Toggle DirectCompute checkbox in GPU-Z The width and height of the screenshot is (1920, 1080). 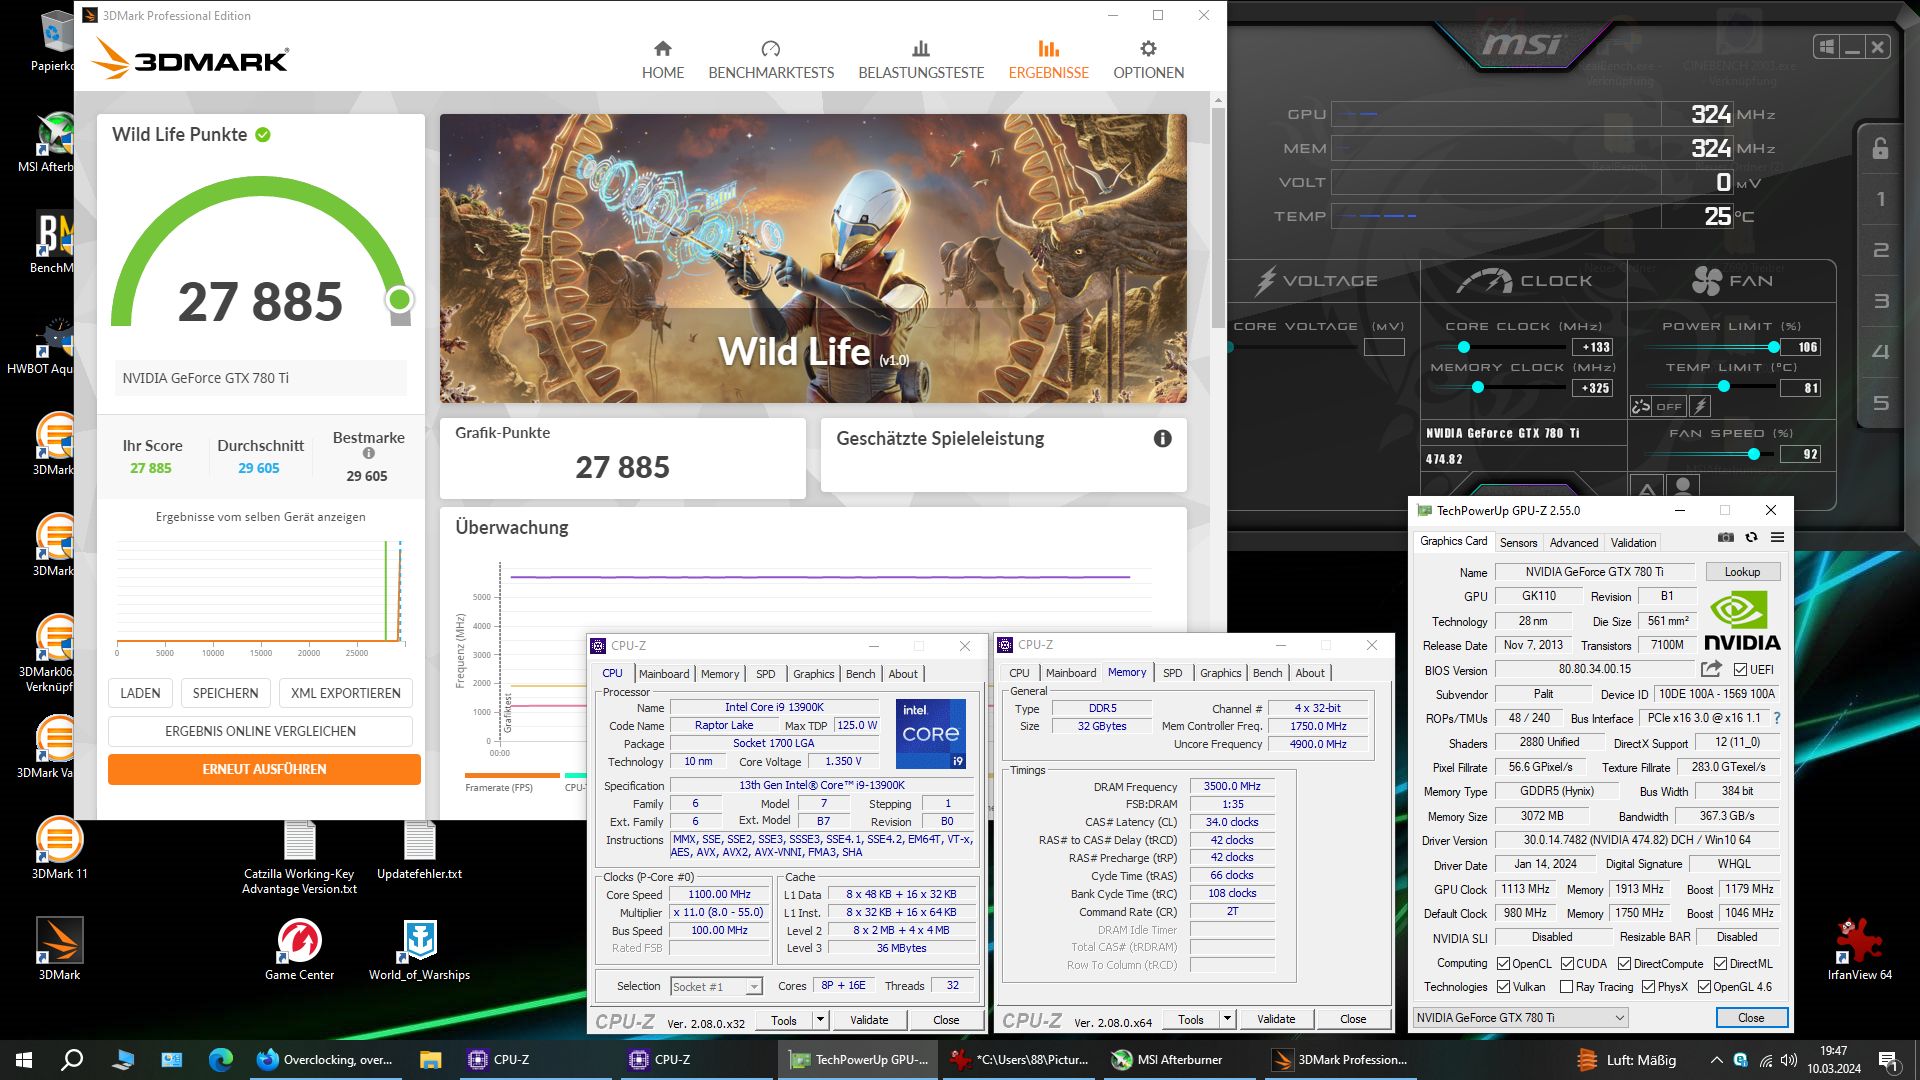[x=1624, y=963]
